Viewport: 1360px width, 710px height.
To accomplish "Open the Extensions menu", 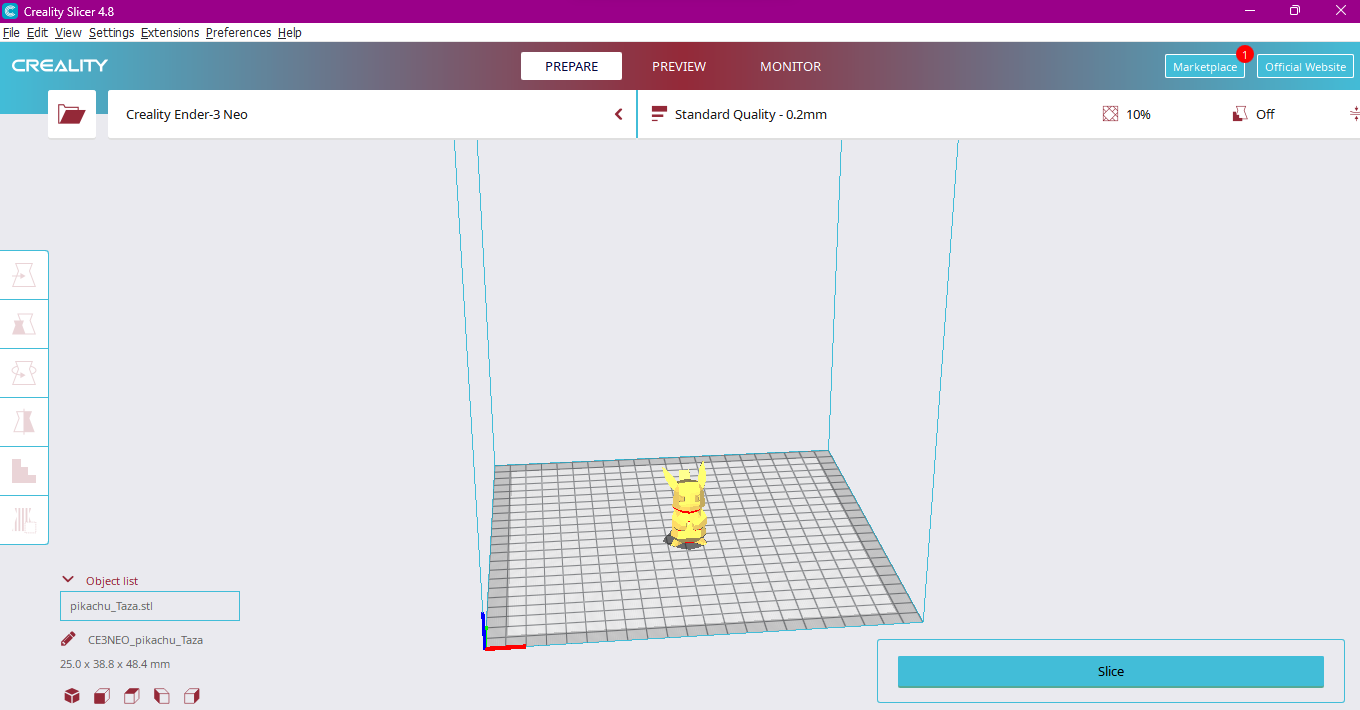I will click(x=170, y=32).
